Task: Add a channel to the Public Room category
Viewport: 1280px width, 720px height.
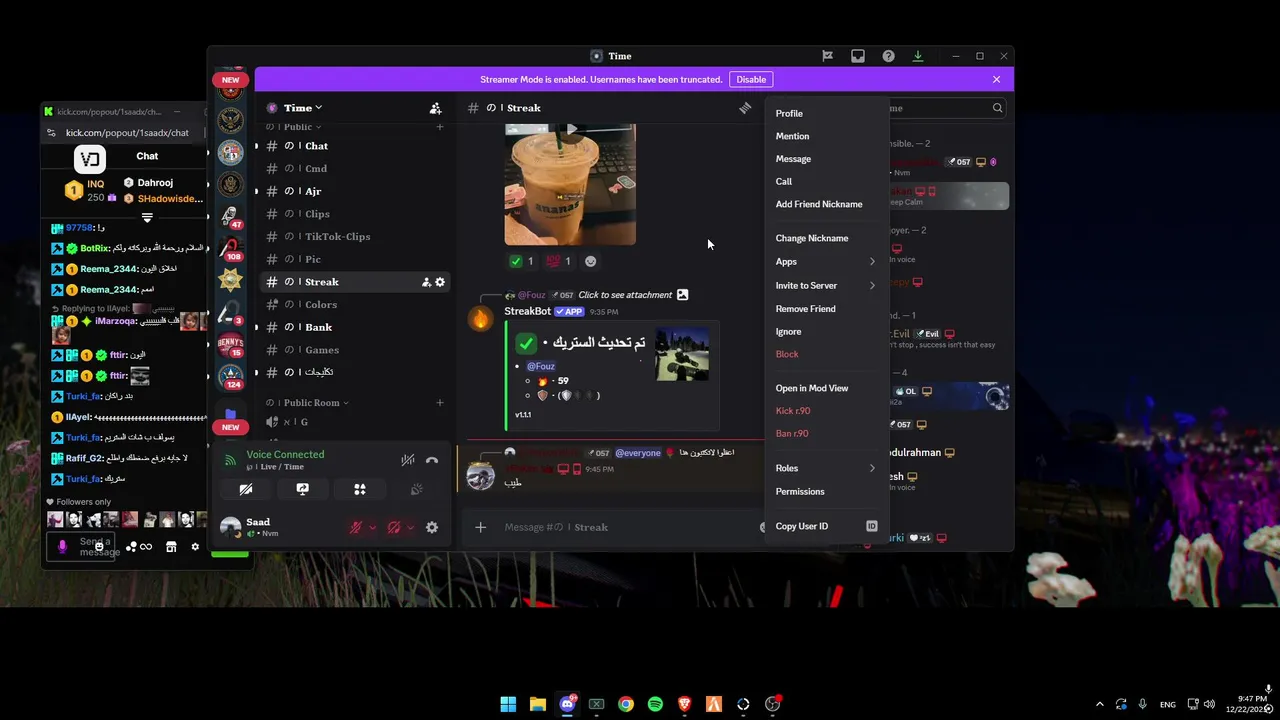Action: point(440,403)
